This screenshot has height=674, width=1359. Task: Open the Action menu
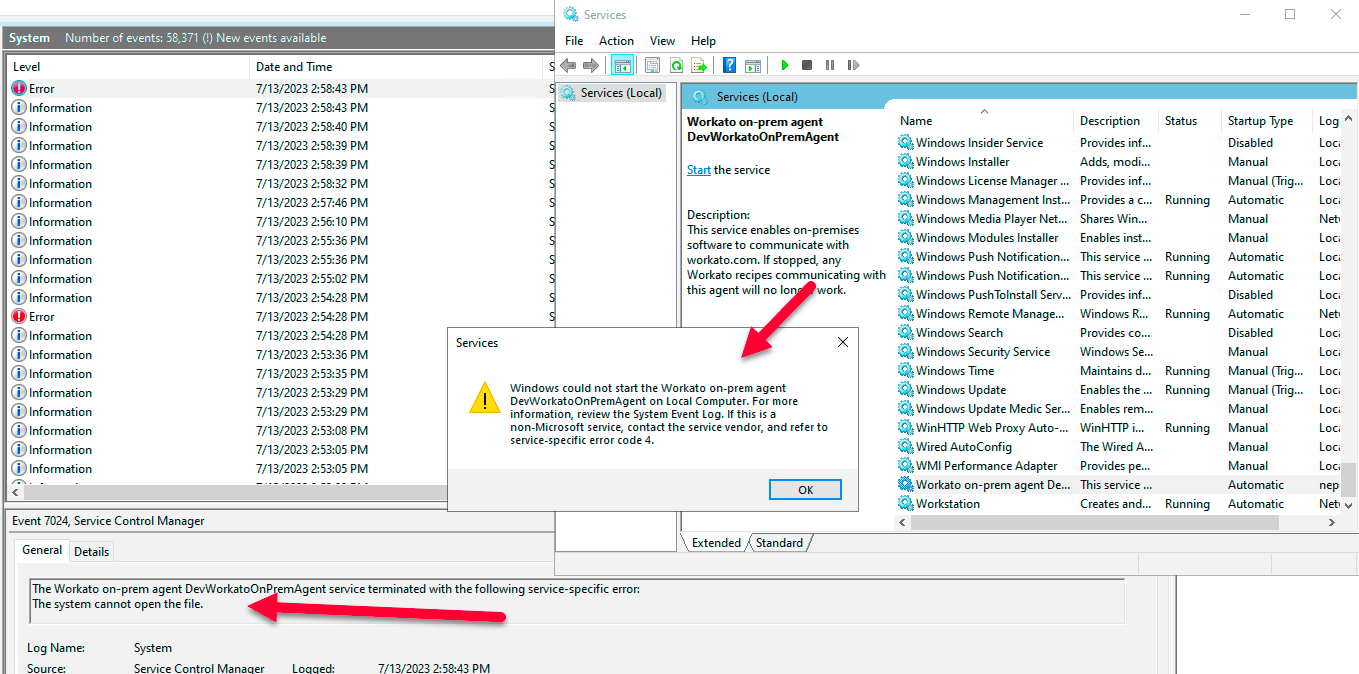tap(616, 41)
